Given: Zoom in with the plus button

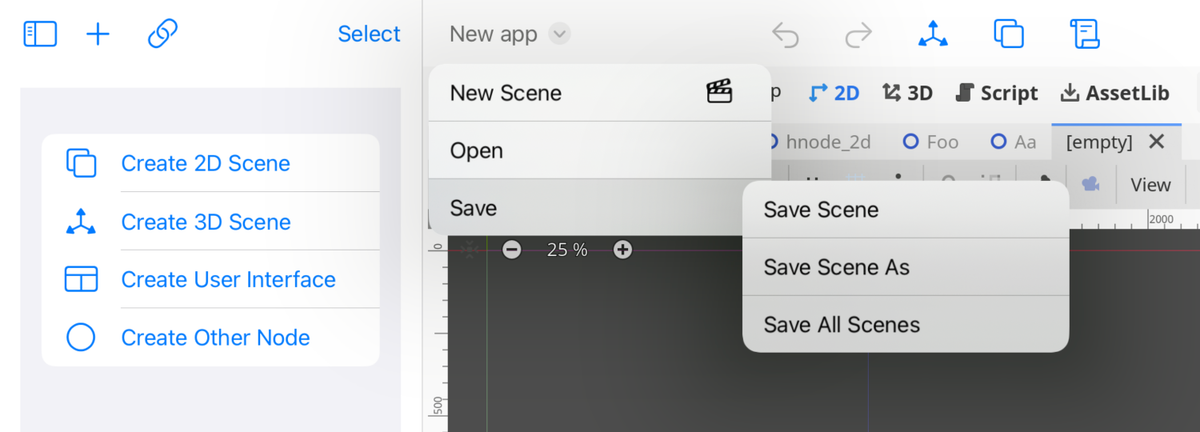Looking at the screenshot, I should (x=622, y=250).
